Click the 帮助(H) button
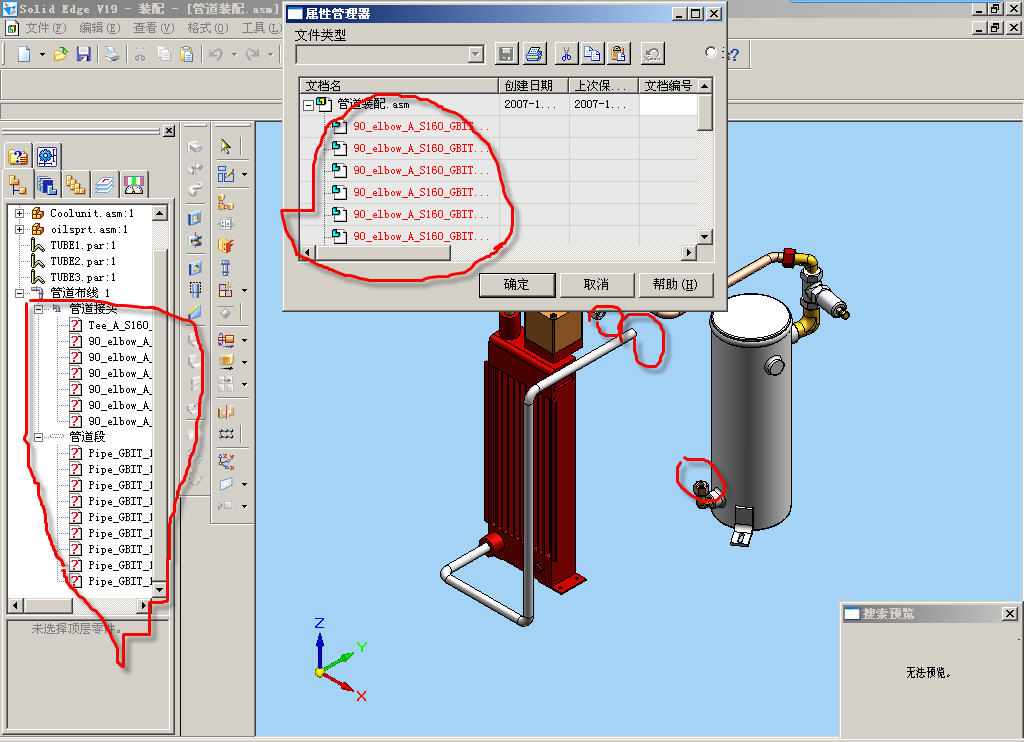 [x=675, y=285]
